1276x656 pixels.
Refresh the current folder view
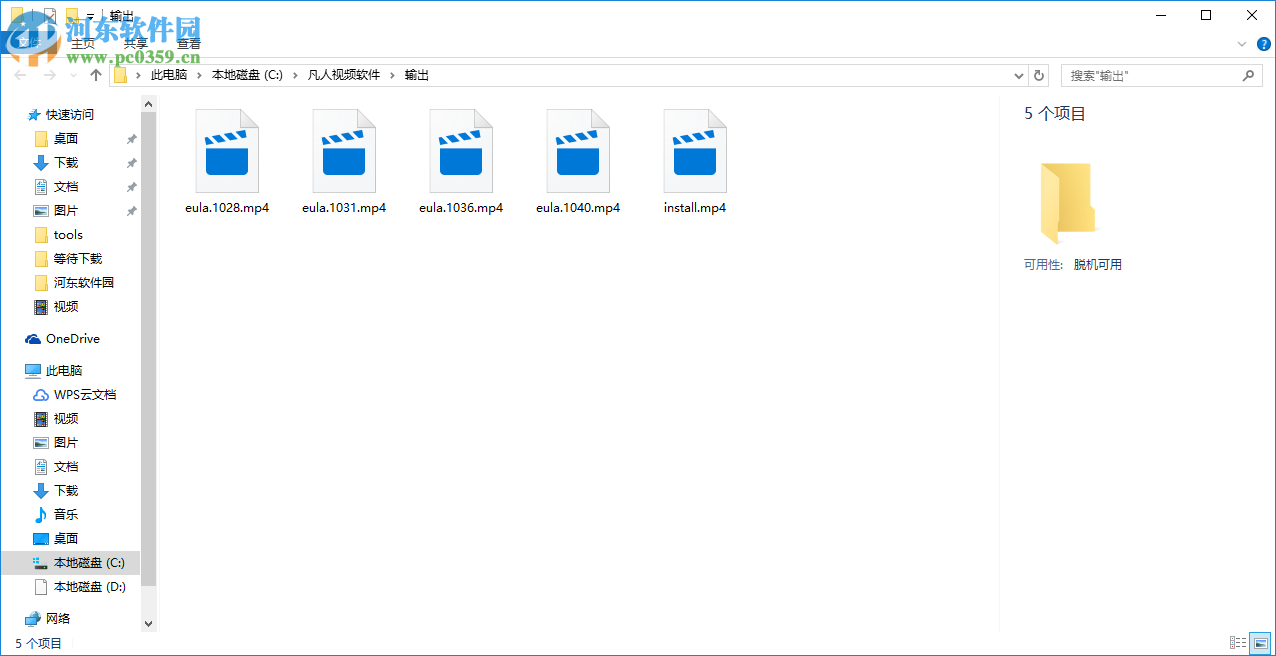(x=1039, y=75)
